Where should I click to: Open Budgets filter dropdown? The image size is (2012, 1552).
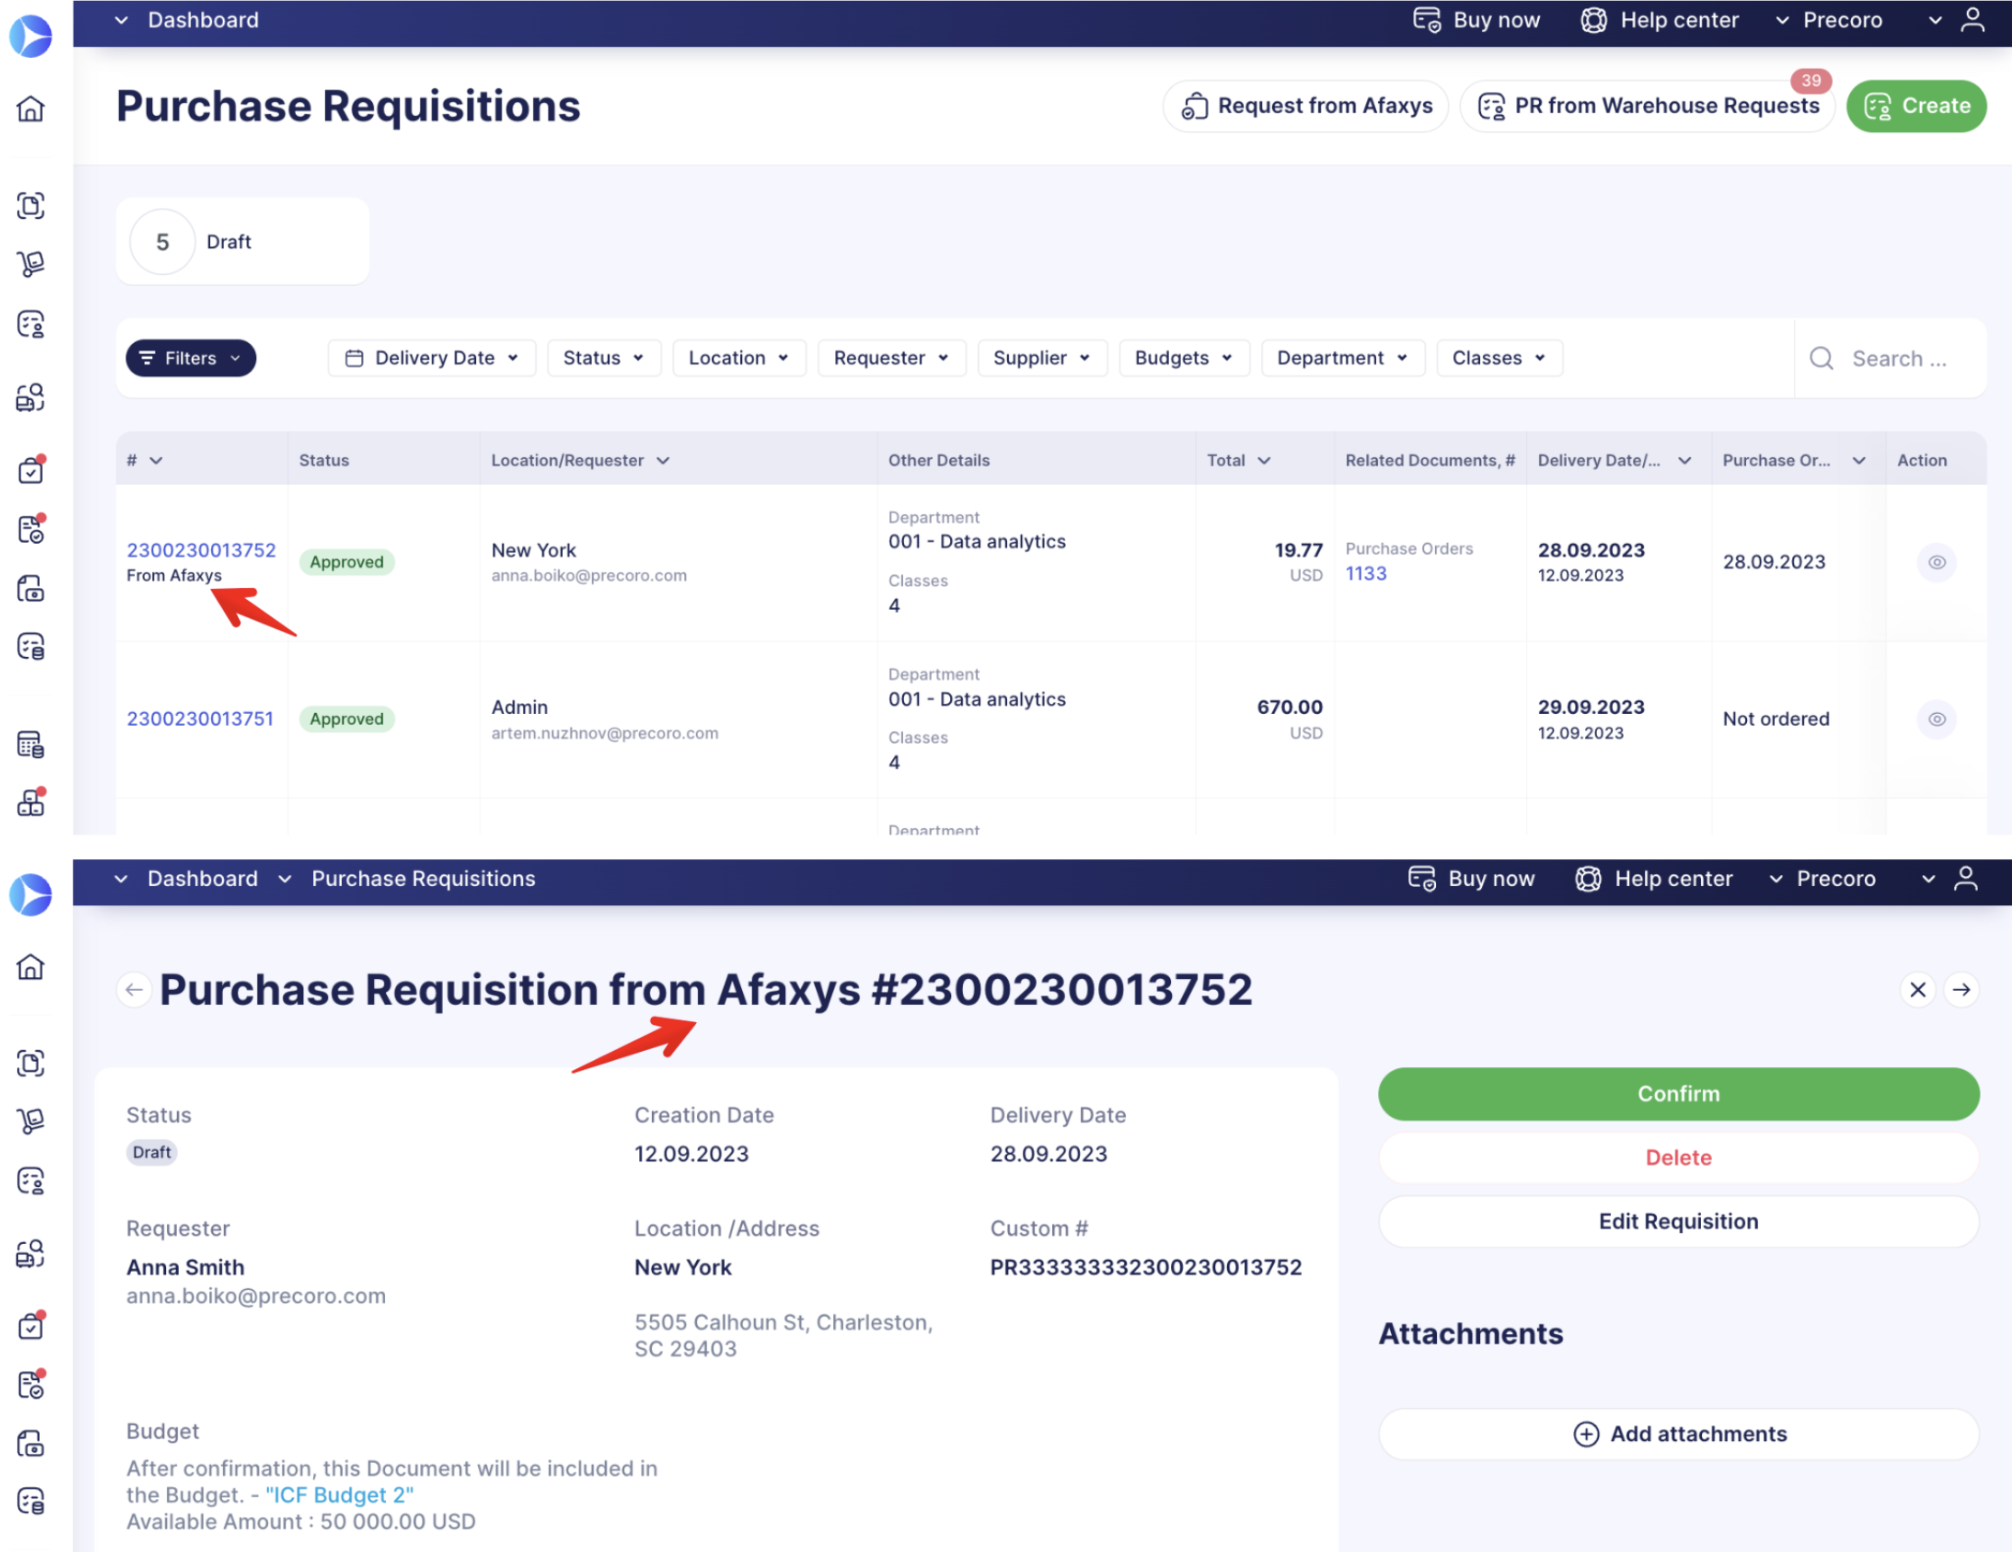1184,358
